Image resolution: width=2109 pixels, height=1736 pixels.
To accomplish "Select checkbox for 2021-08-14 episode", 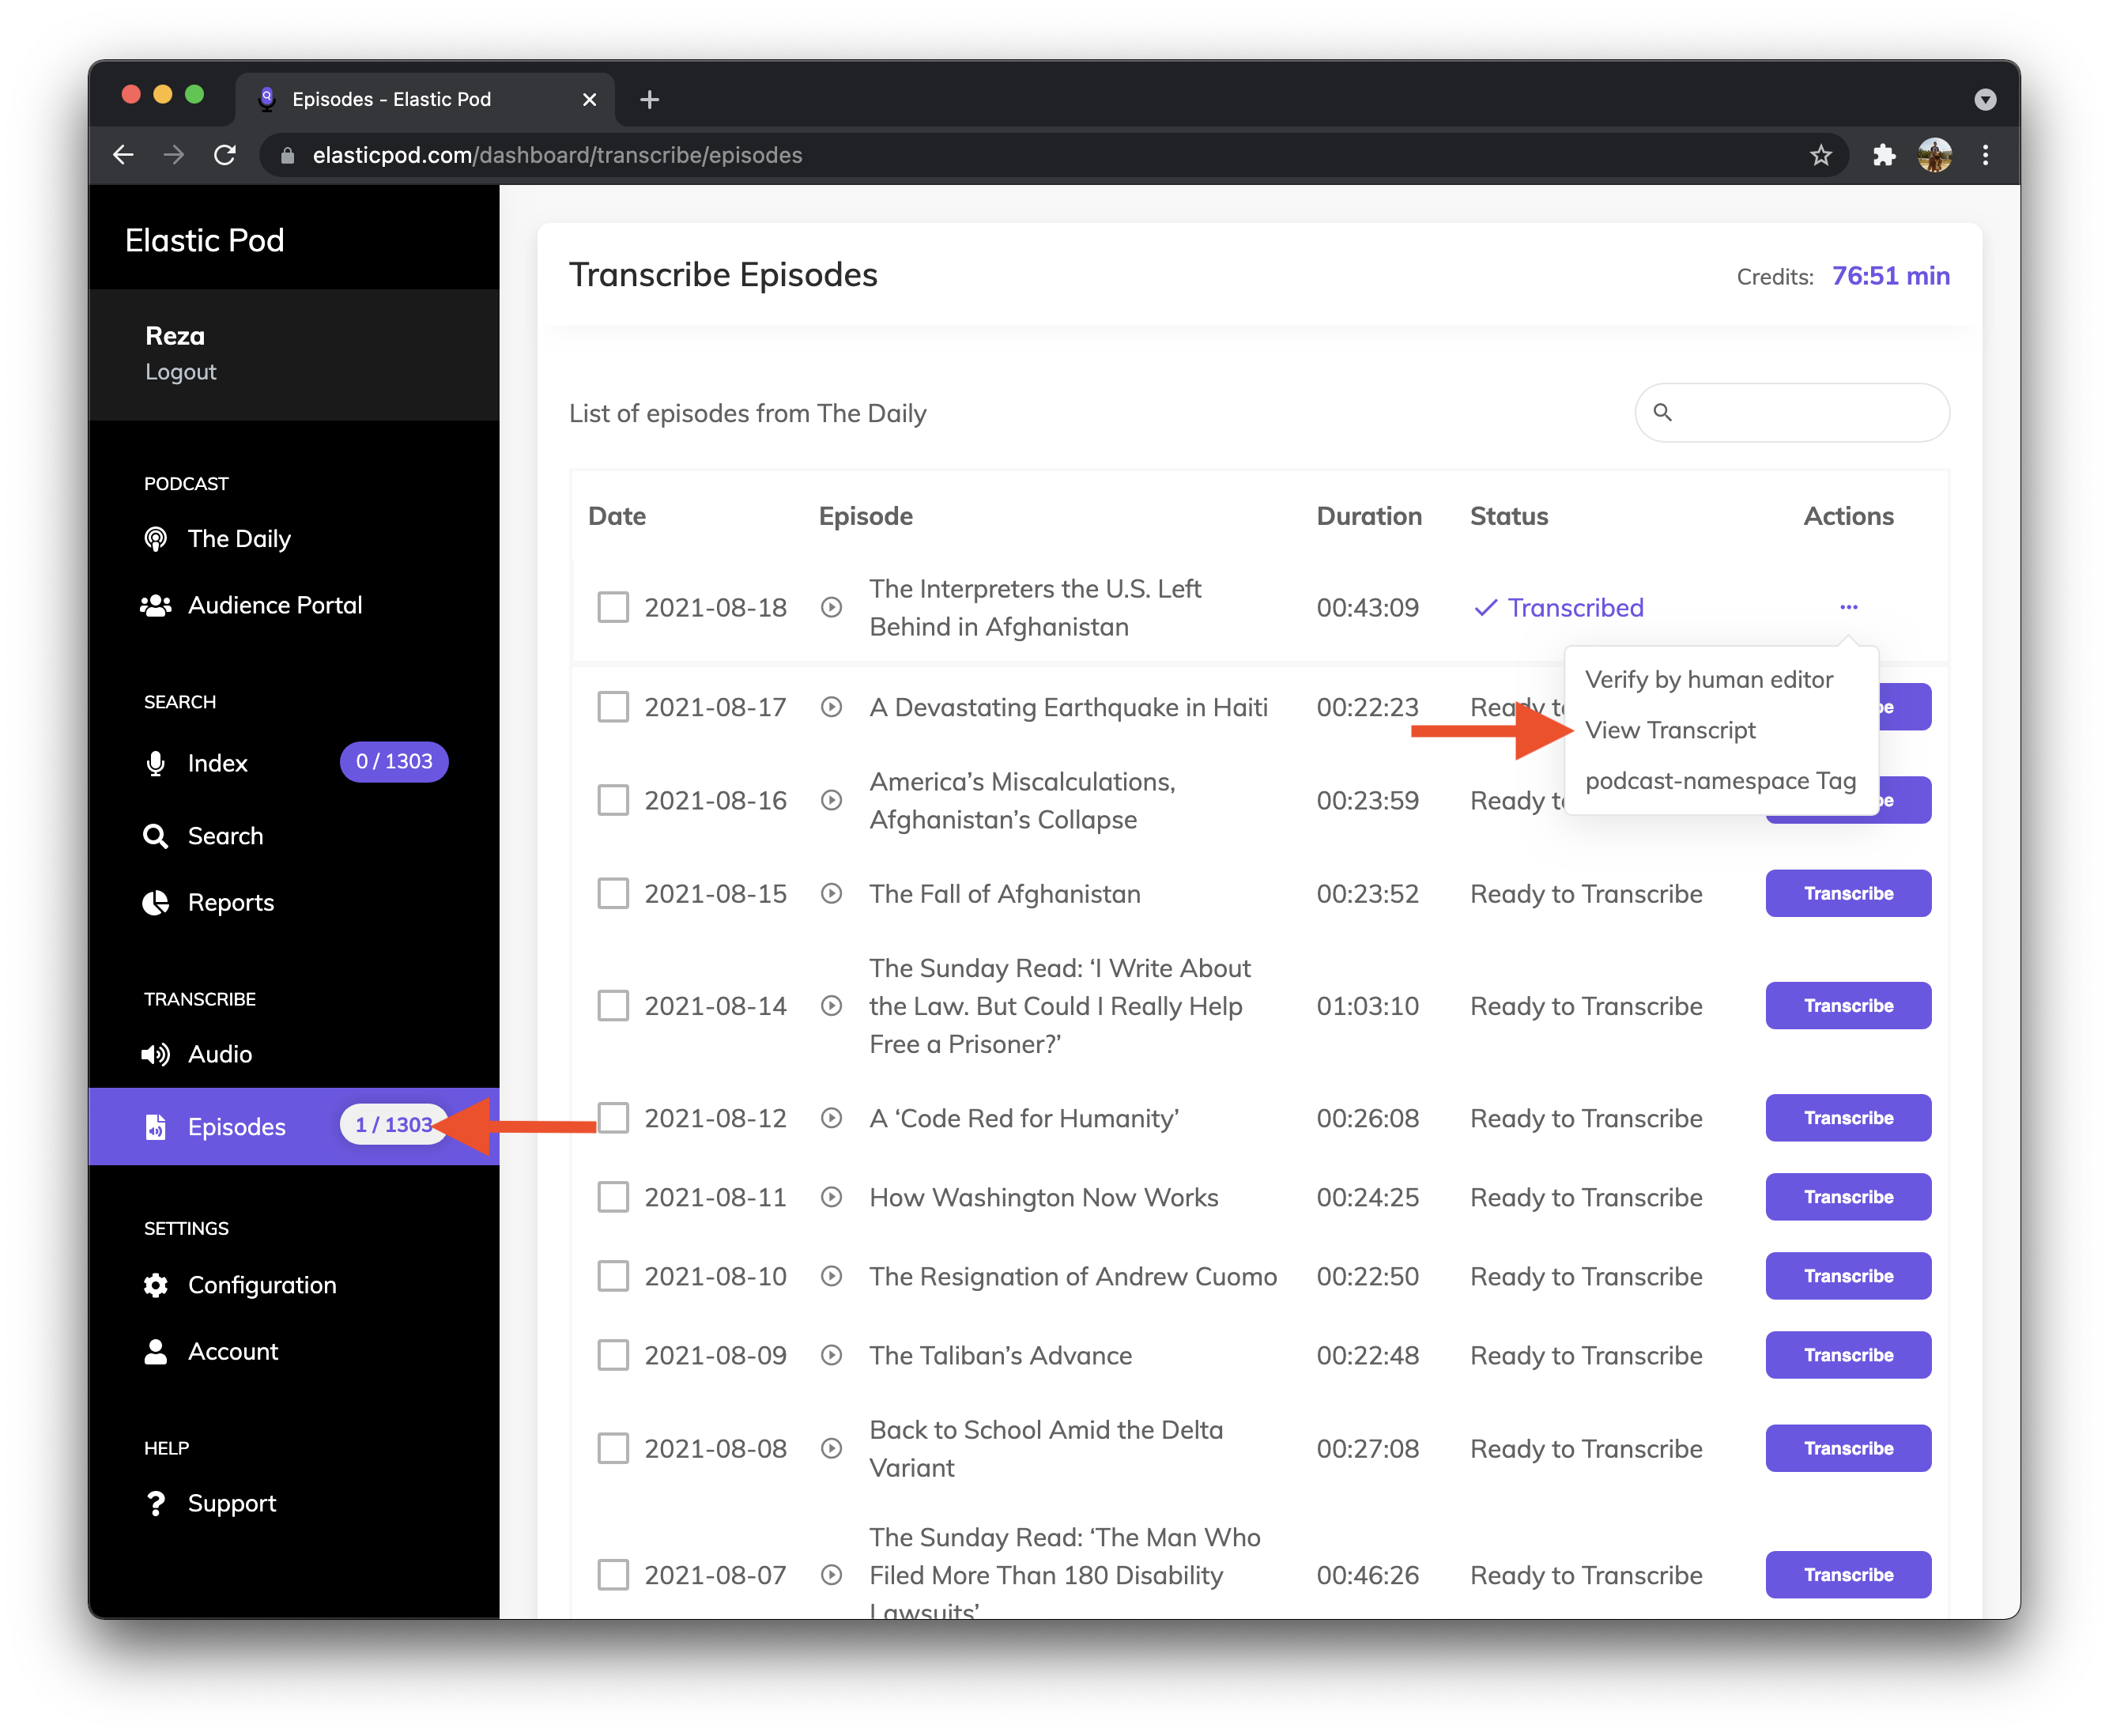I will [613, 1005].
